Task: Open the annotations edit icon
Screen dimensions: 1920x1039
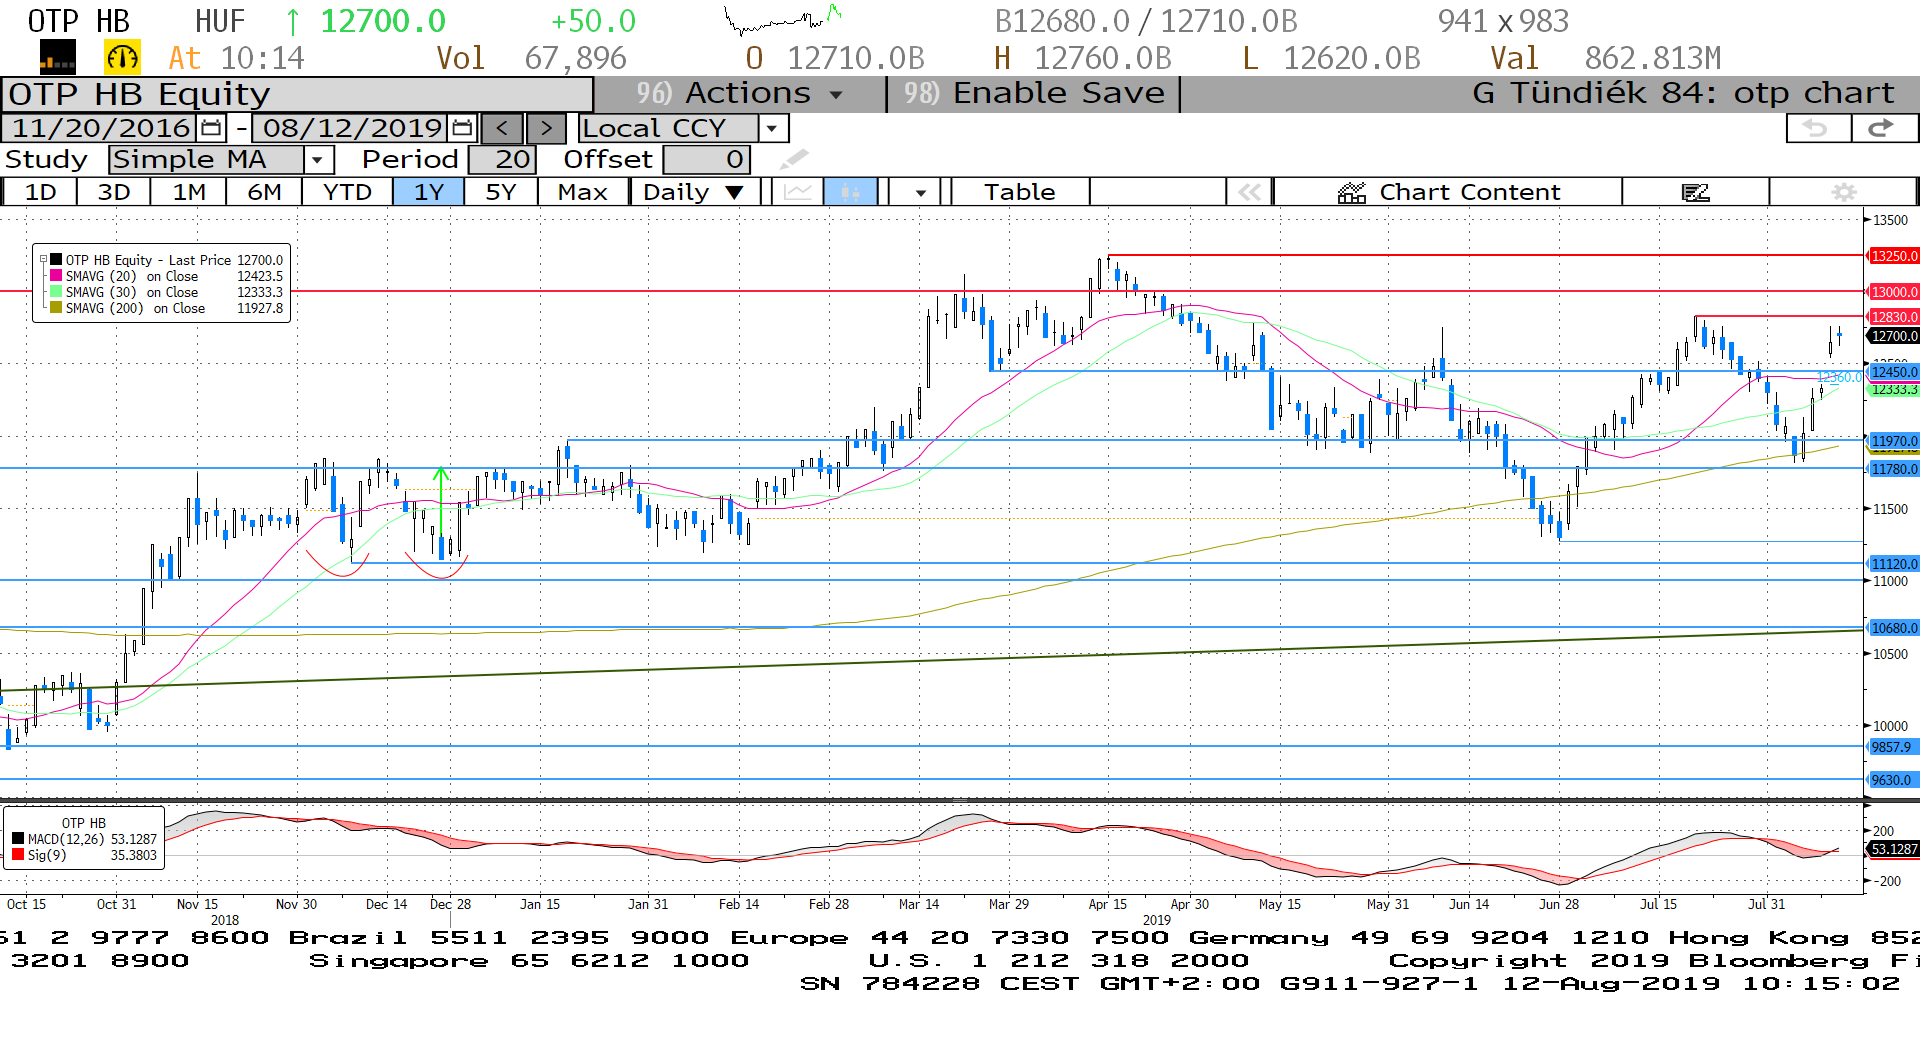Action: coord(1696,192)
